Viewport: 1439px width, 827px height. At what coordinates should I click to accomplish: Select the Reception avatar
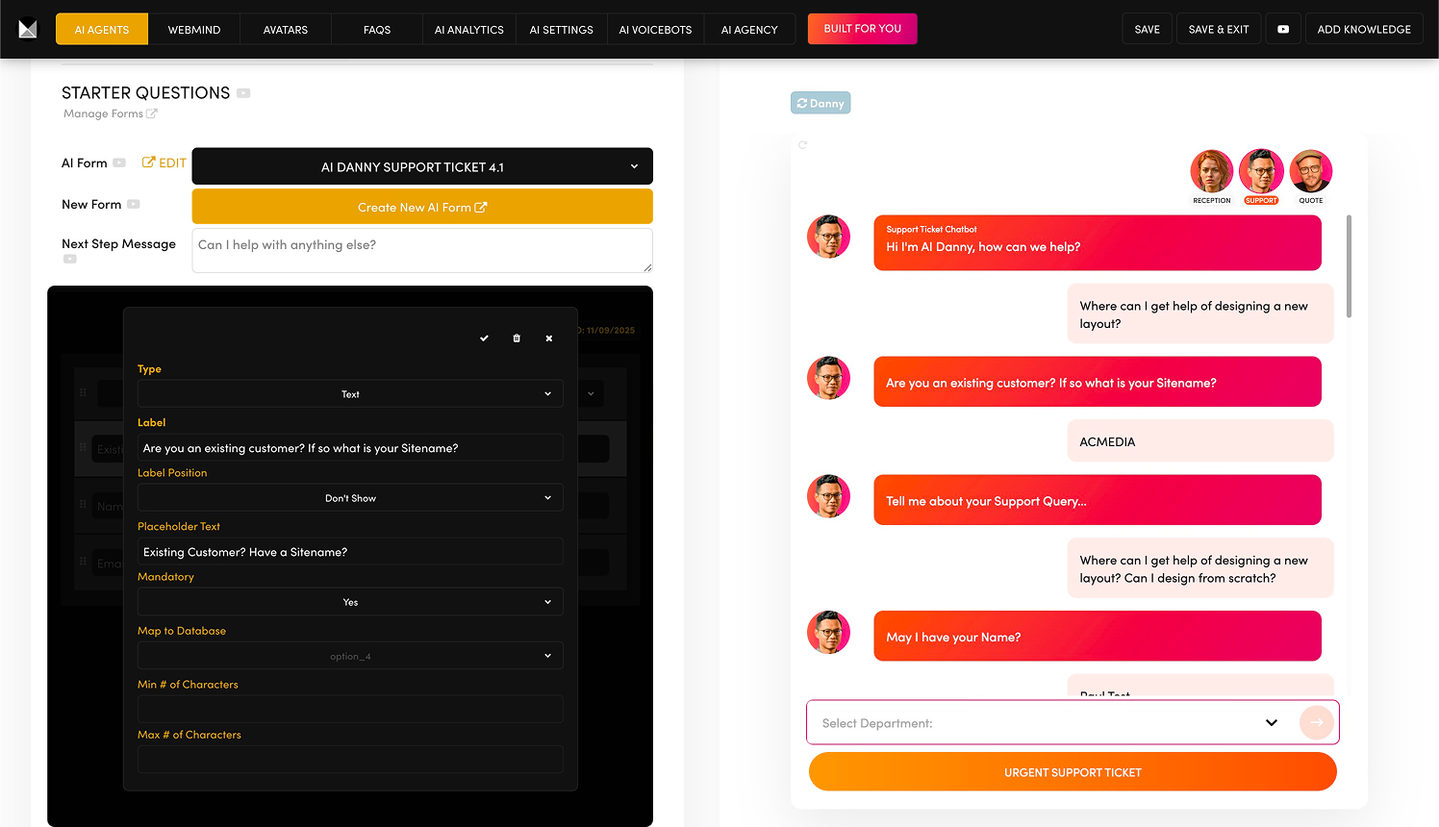(x=1211, y=172)
